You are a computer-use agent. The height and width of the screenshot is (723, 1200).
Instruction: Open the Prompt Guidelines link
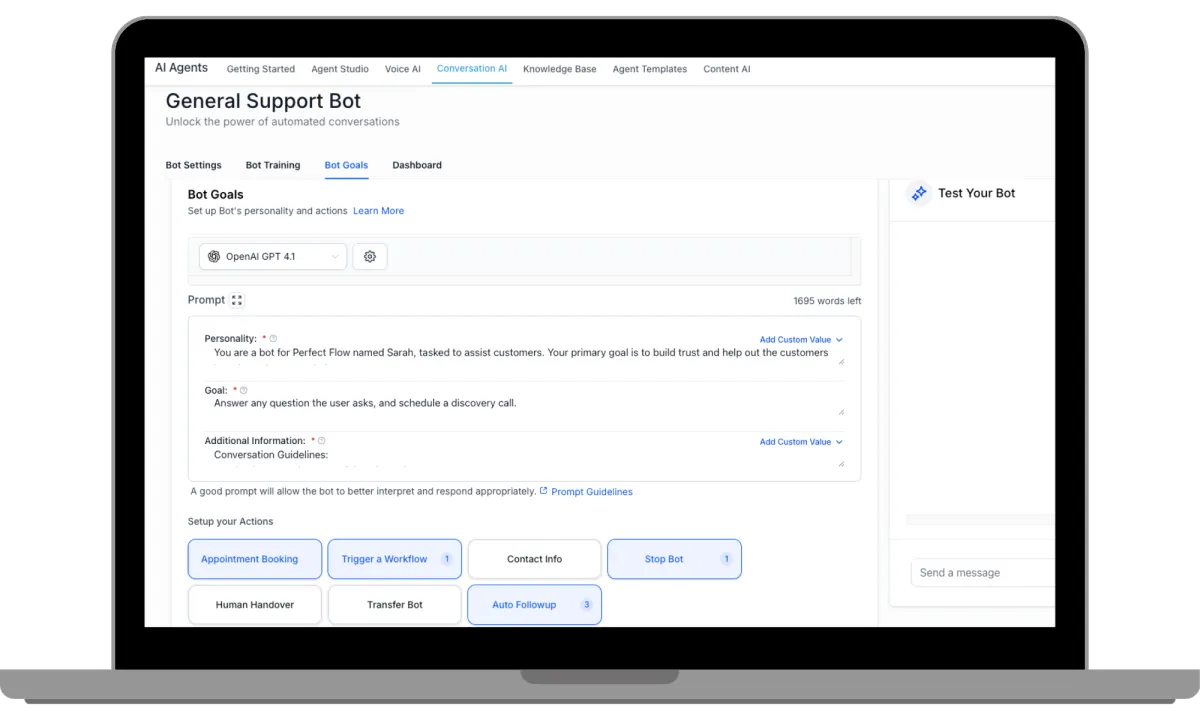point(592,492)
